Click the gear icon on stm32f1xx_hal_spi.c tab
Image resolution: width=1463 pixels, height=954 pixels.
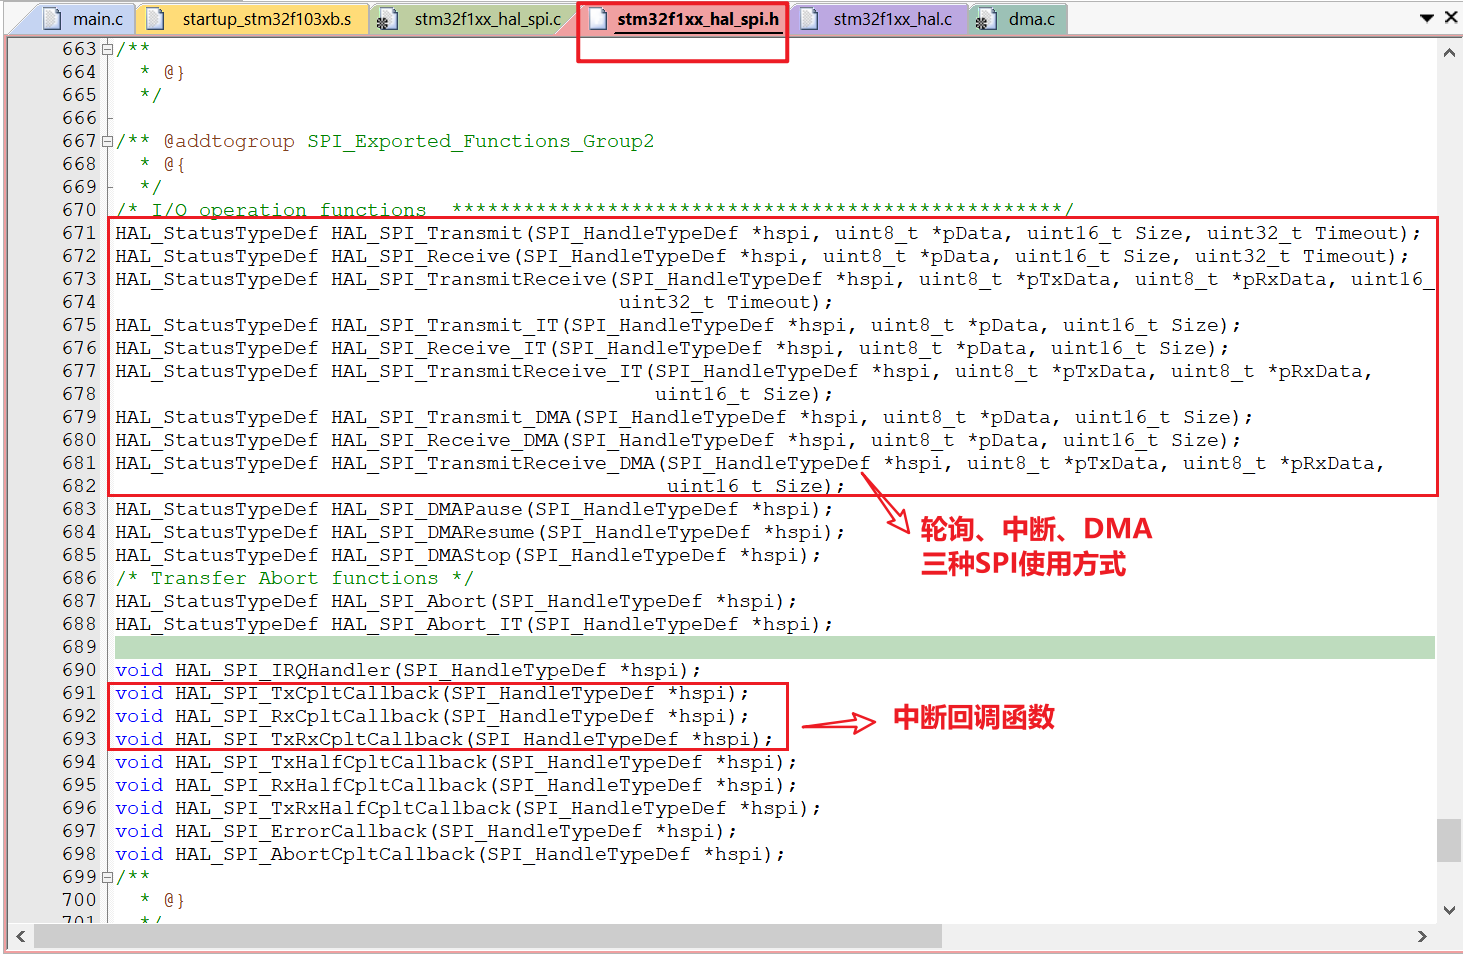coord(387,20)
